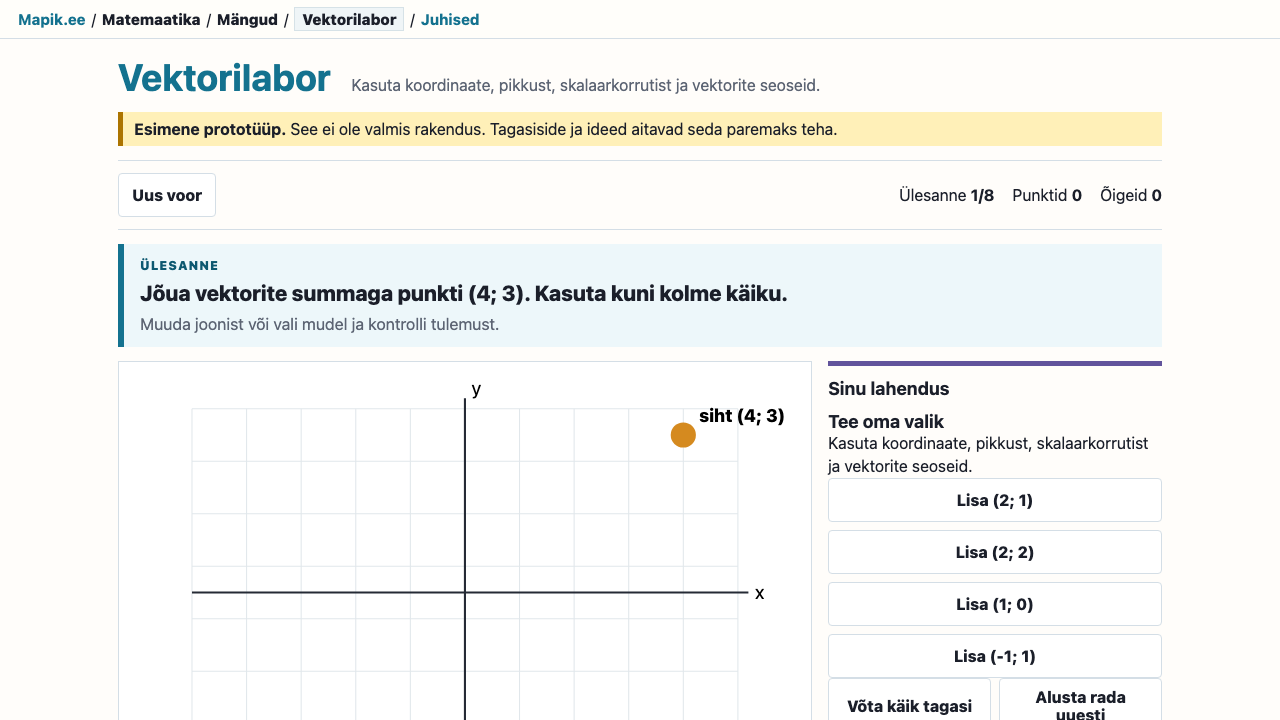Add vector with Lisa (2; 2)

point(995,552)
